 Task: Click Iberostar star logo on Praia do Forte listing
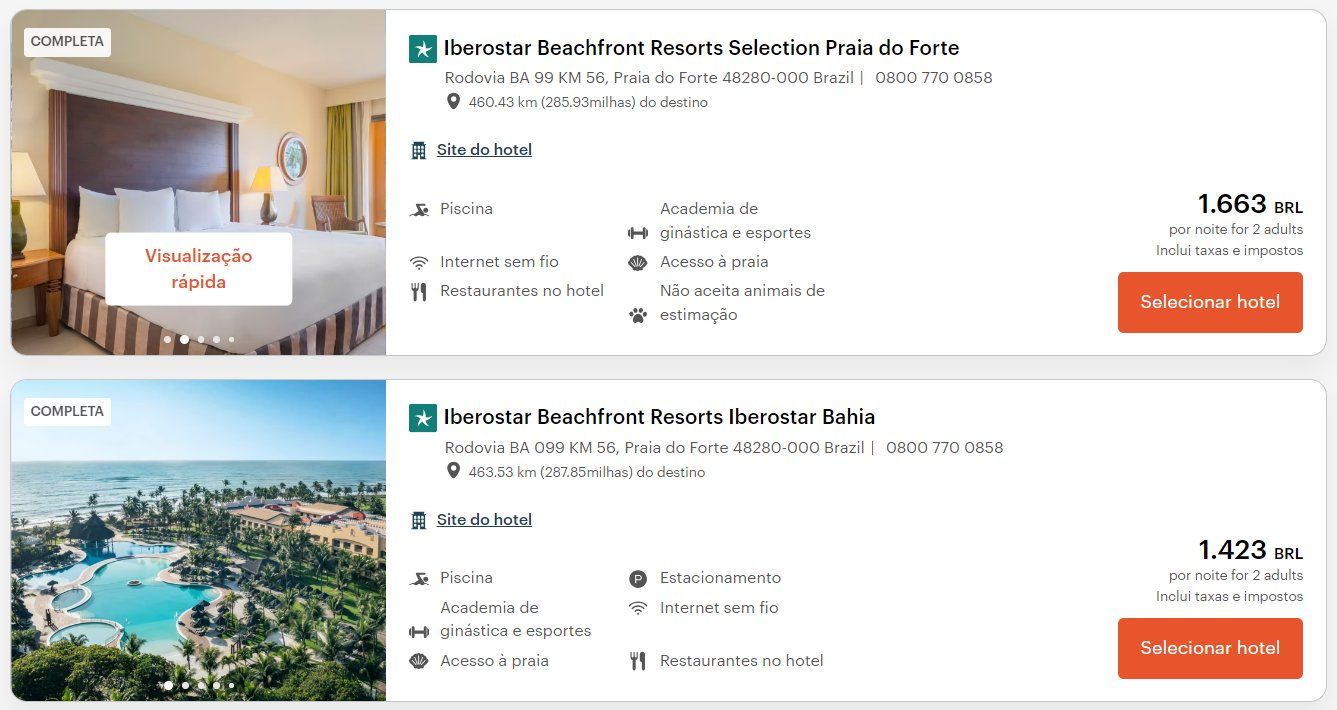(x=423, y=48)
